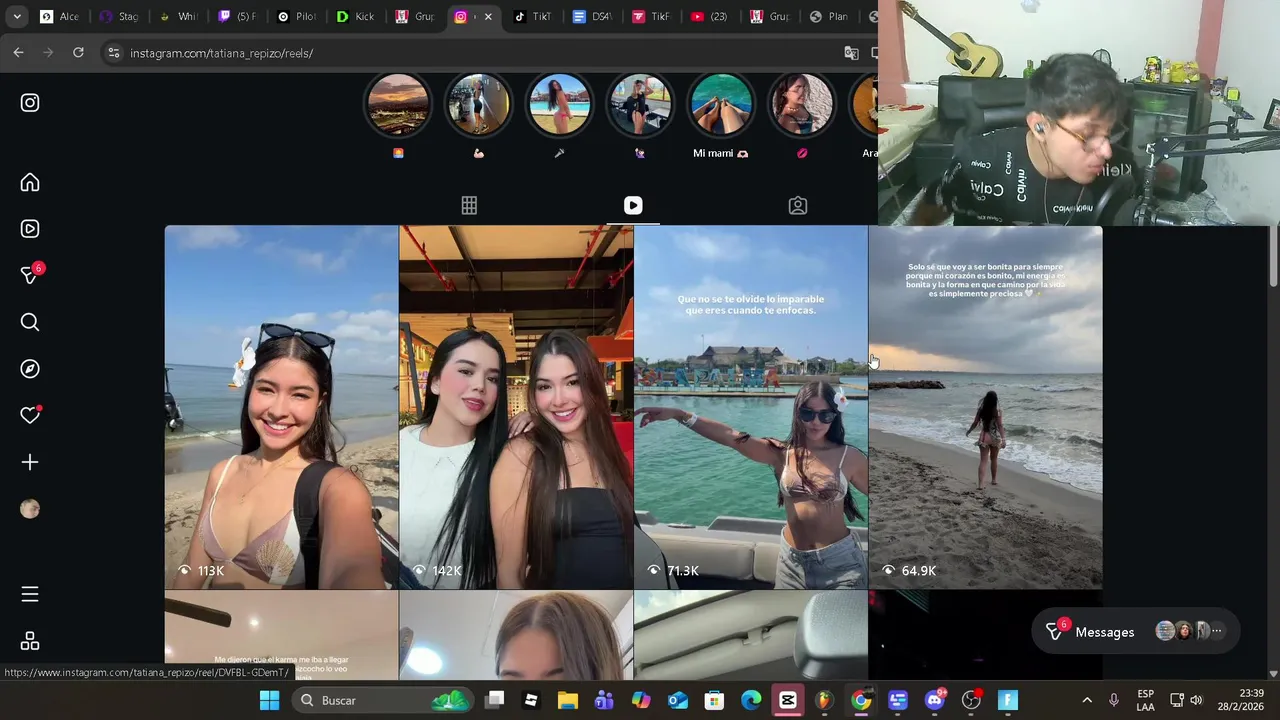Switch the ESP LAA input language

click(1146, 700)
